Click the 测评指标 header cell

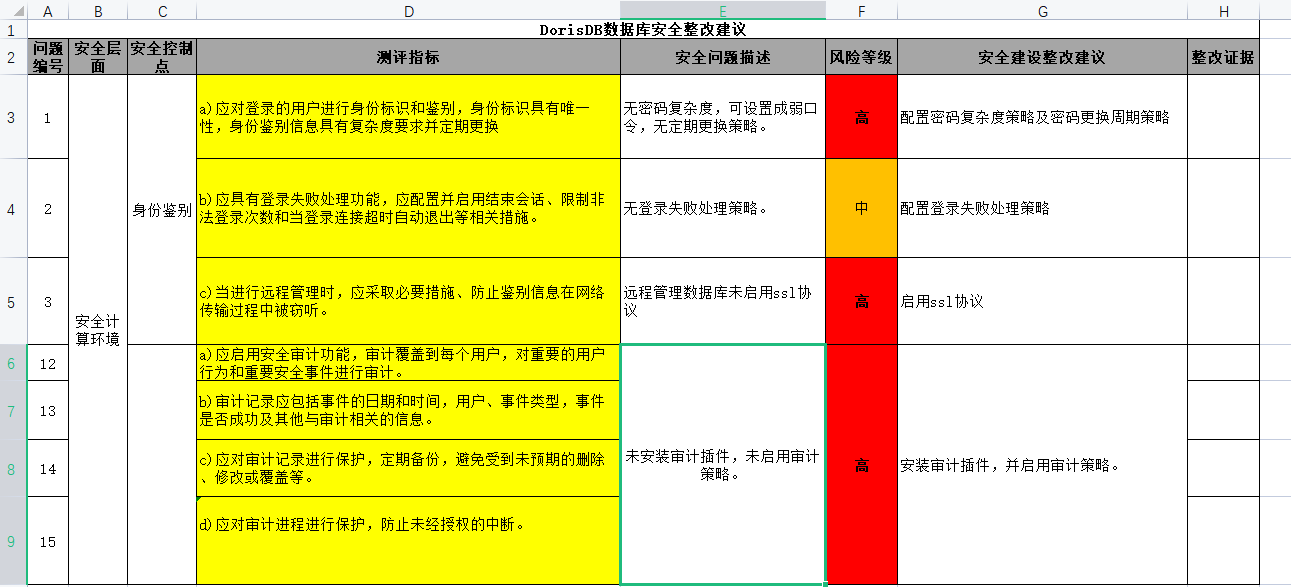[408, 57]
